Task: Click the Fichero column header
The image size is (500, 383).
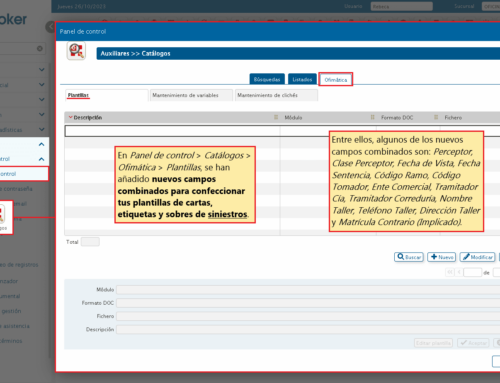Action: [x=453, y=117]
